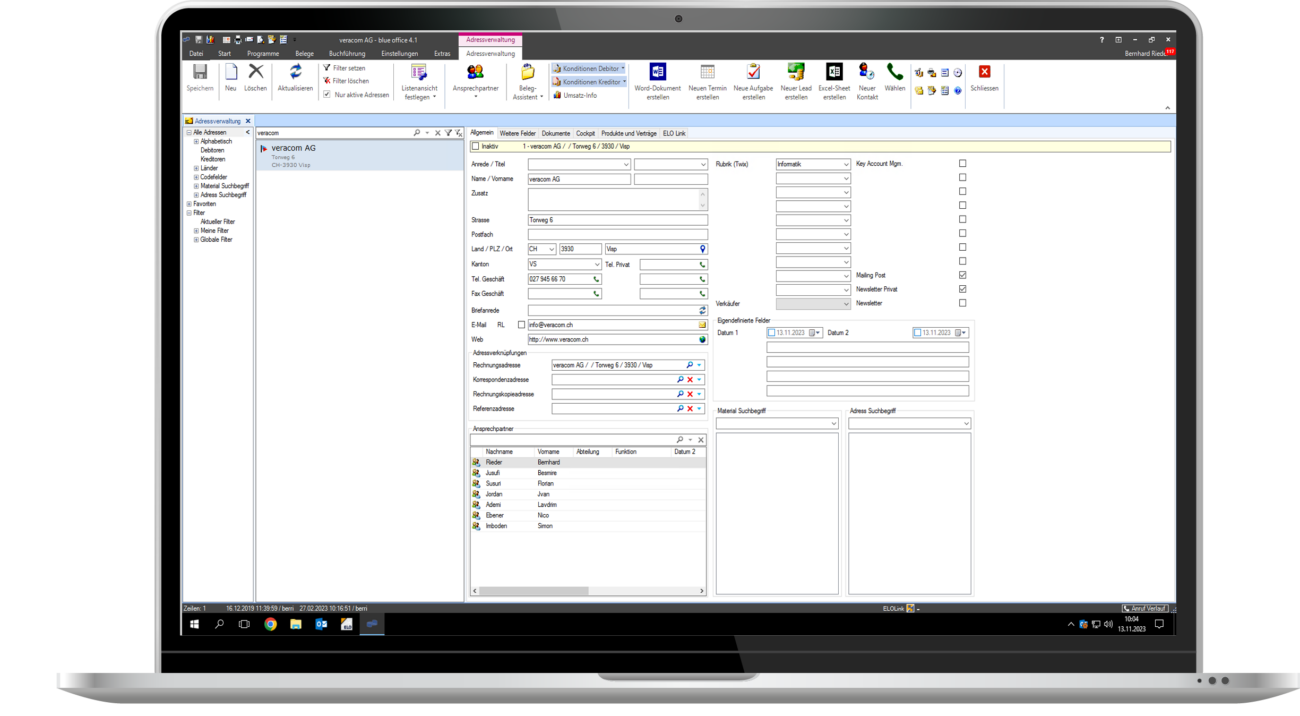Click the Speichern save icon
The height and width of the screenshot is (716, 1300).
(200, 72)
